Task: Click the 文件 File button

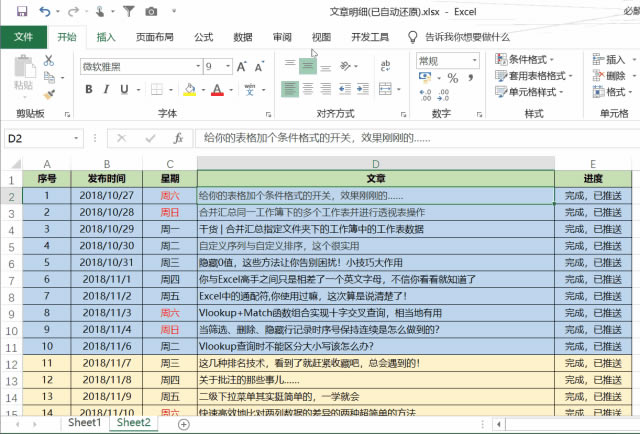Action: (x=23, y=37)
